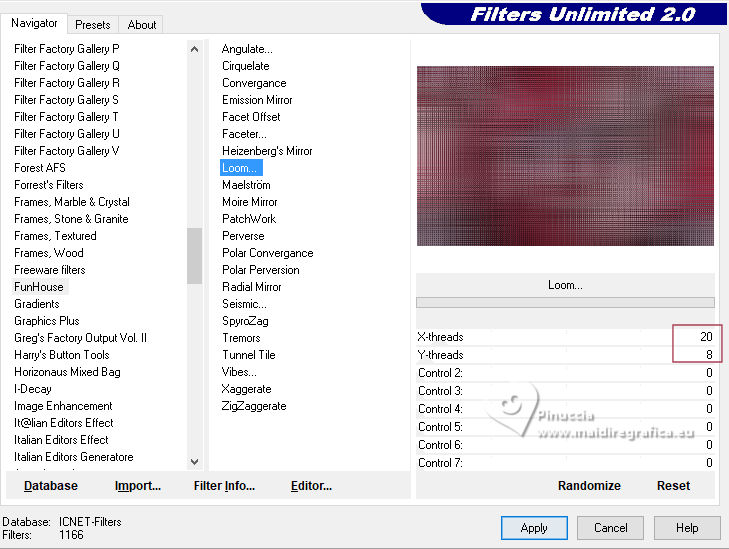Pick the Faceter... filter
Viewport: 729px width, 549px height.
[244, 134]
